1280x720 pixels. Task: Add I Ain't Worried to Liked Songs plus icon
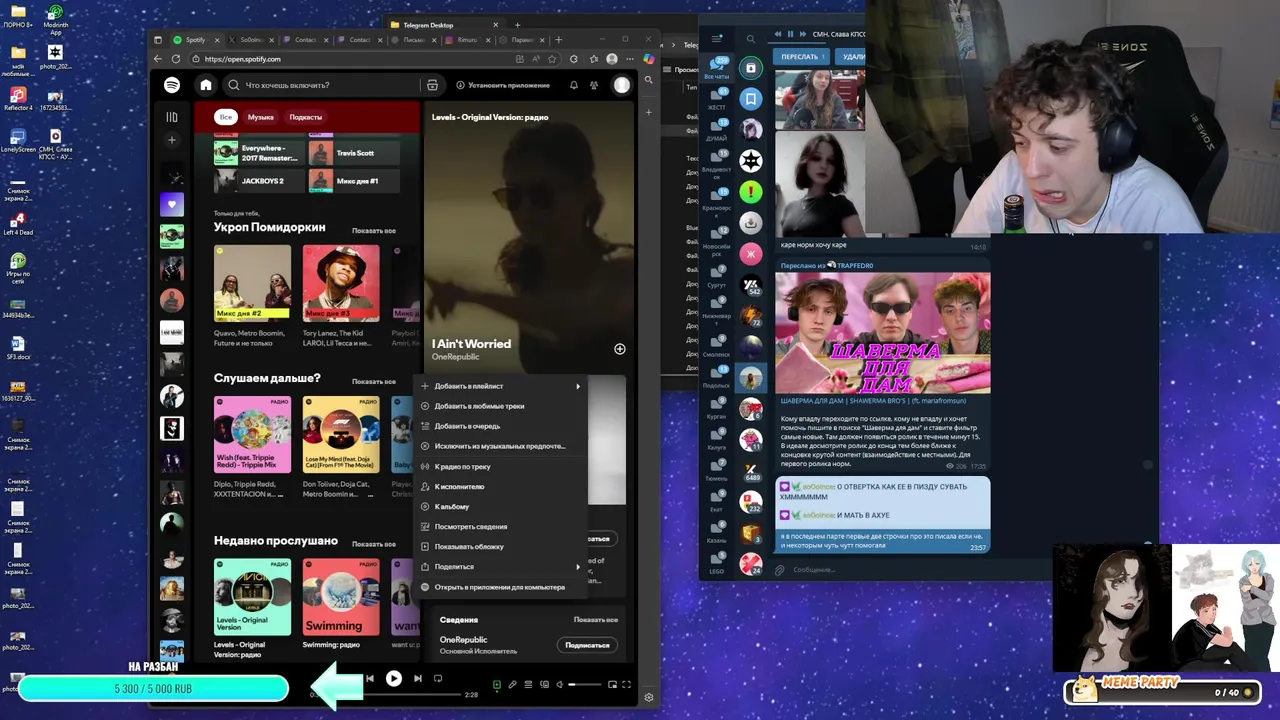(x=620, y=349)
